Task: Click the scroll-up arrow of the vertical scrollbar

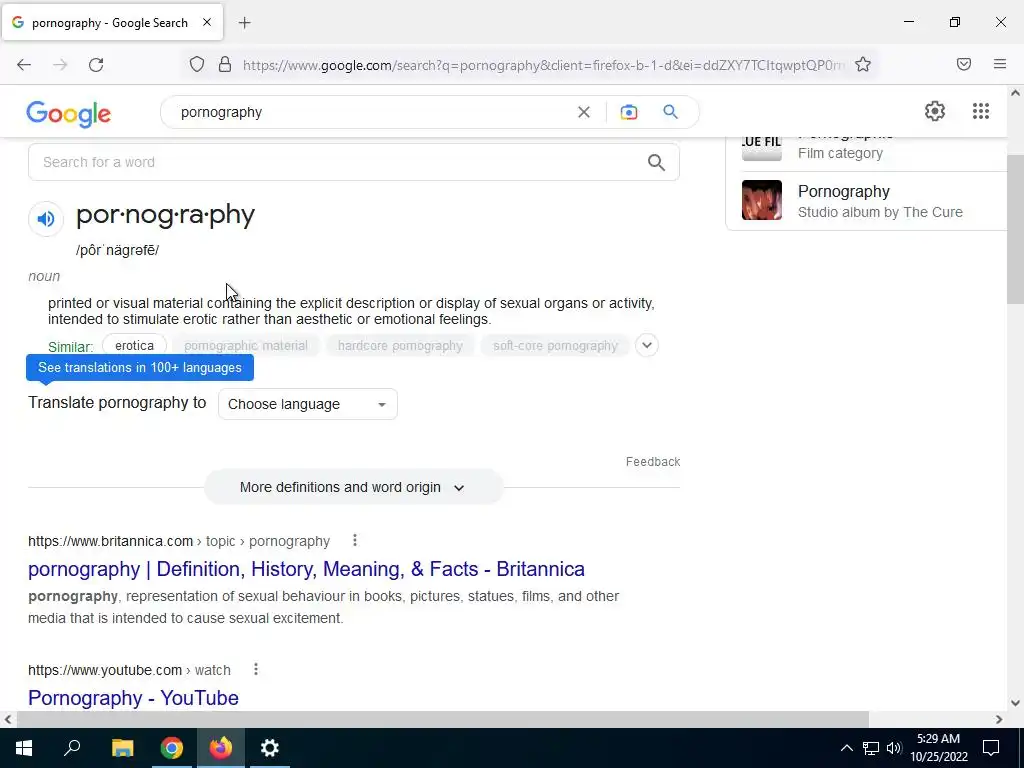Action: 1015,93
